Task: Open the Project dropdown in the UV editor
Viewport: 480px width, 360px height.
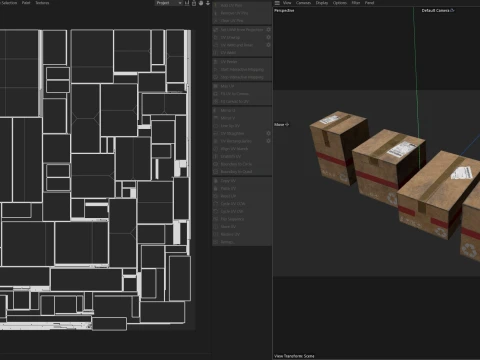Action: coord(169,3)
